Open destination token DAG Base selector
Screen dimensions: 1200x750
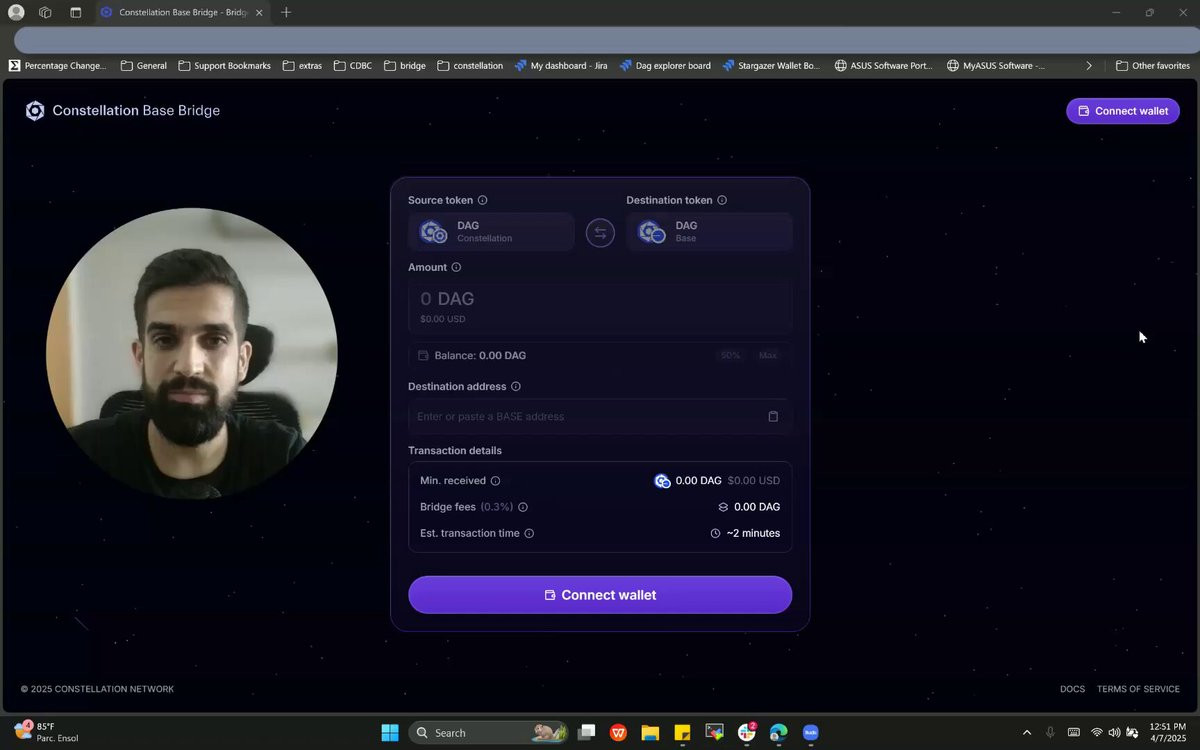pos(709,232)
